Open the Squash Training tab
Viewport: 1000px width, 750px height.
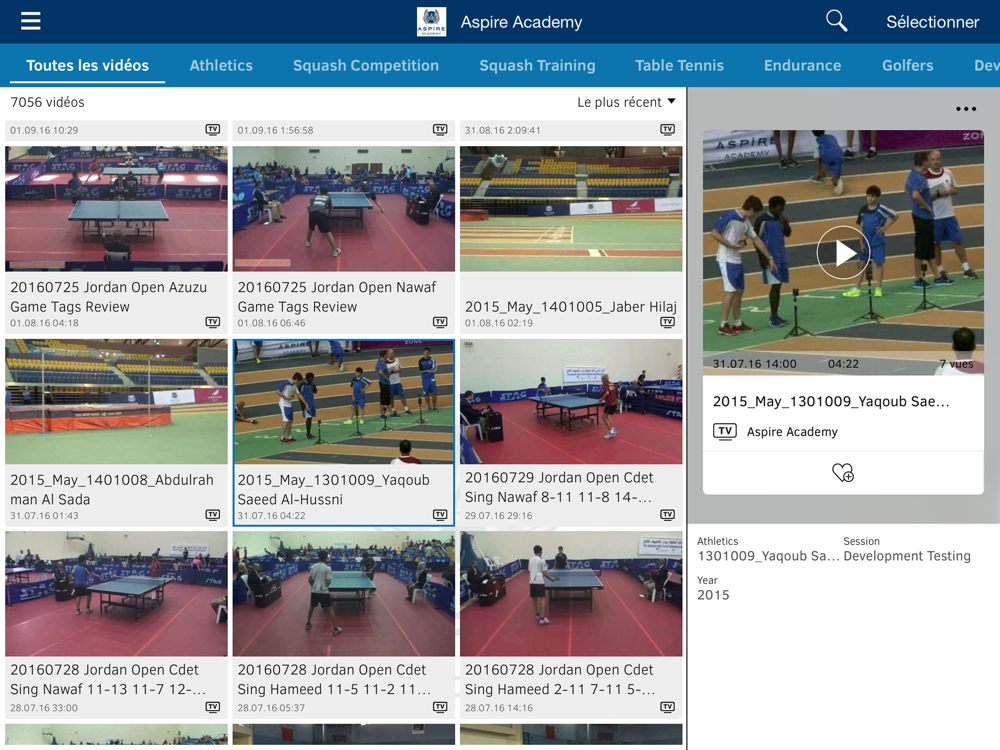tap(537, 65)
